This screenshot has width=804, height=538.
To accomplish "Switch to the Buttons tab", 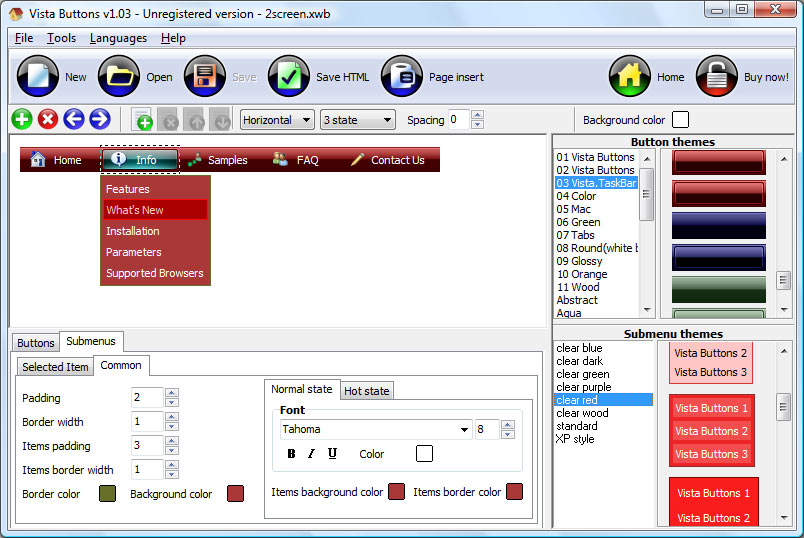I will [x=35, y=343].
